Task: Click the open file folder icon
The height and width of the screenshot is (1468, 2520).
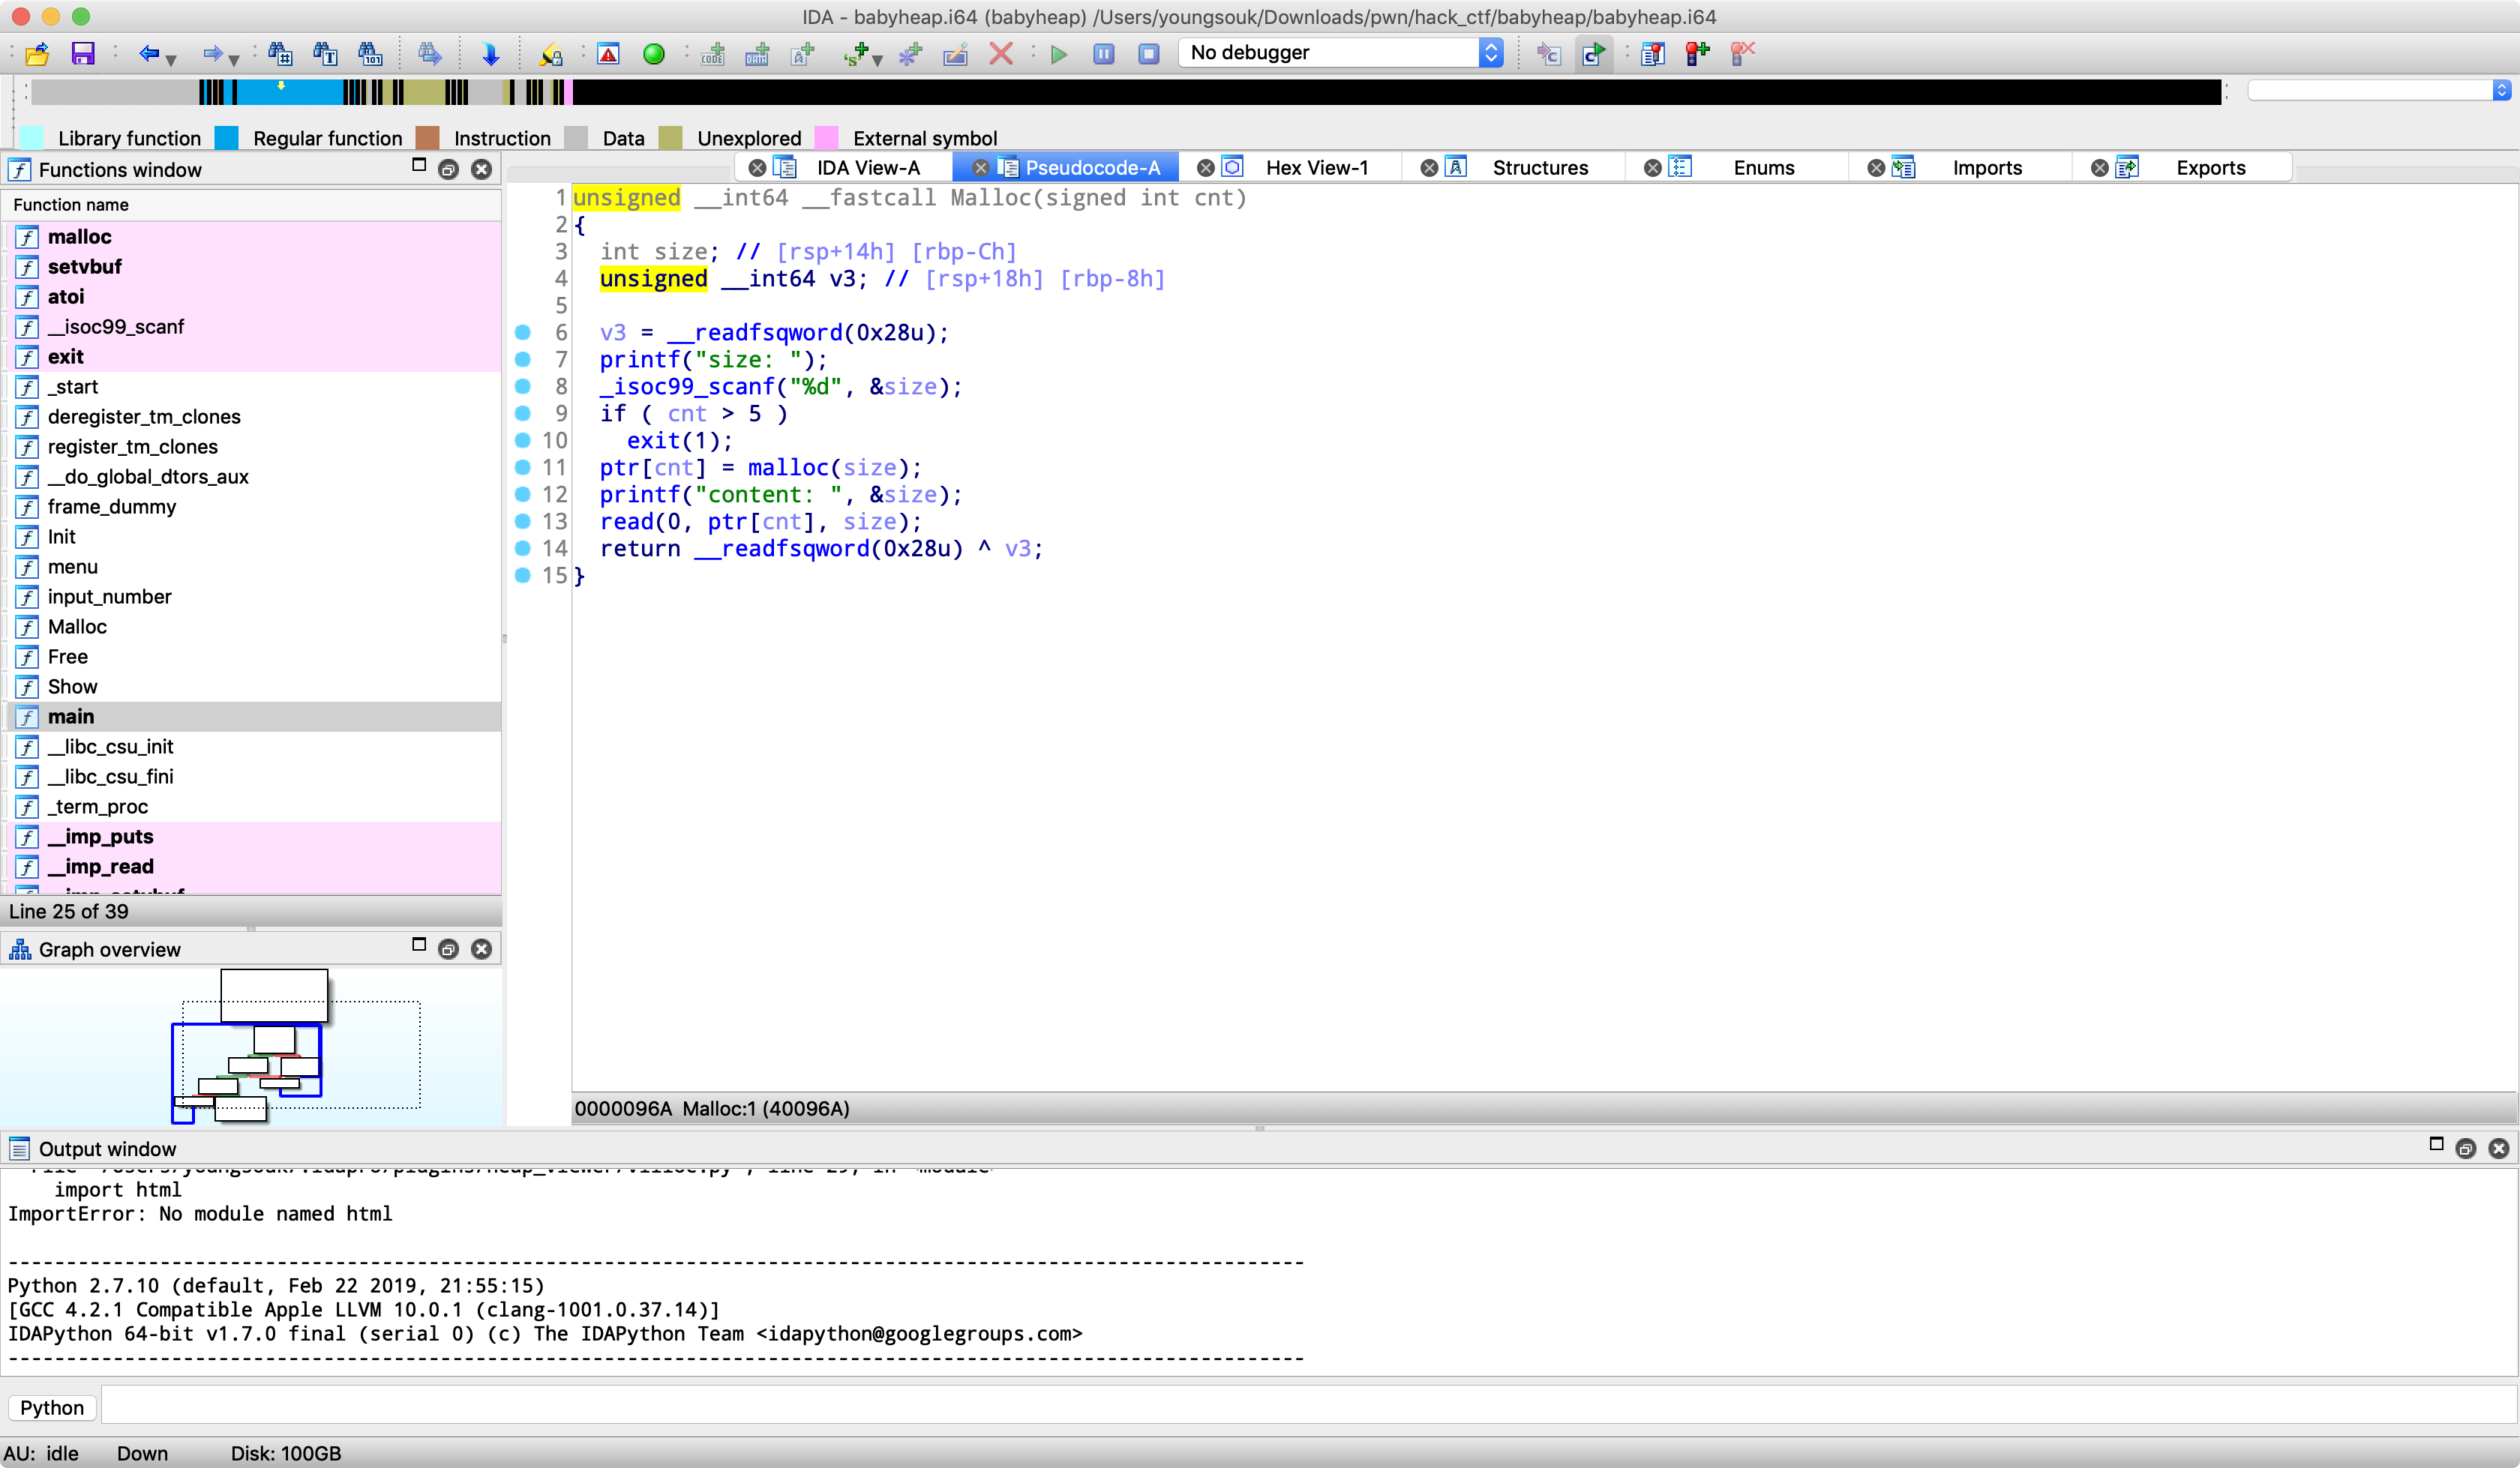Action: tap(37, 53)
